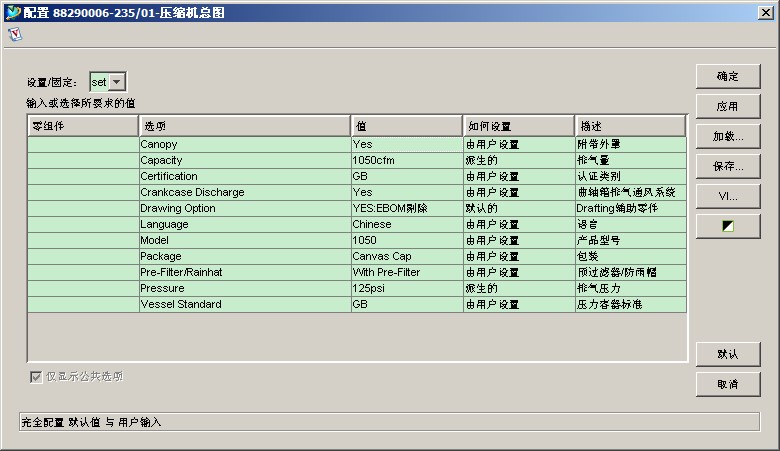Image resolution: width=780 pixels, height=451 pixels.
Task: Click the black-and-white square icon button
Action: (728, 226)
